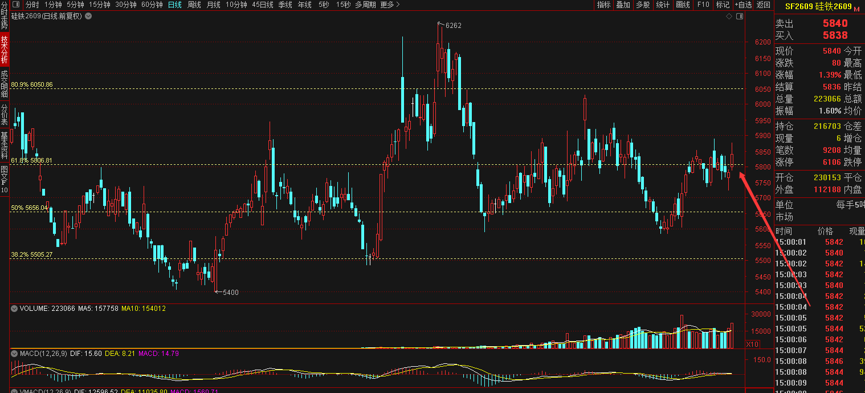Select the 15分钟 period

pyautogui.click(x=99, y=4)
